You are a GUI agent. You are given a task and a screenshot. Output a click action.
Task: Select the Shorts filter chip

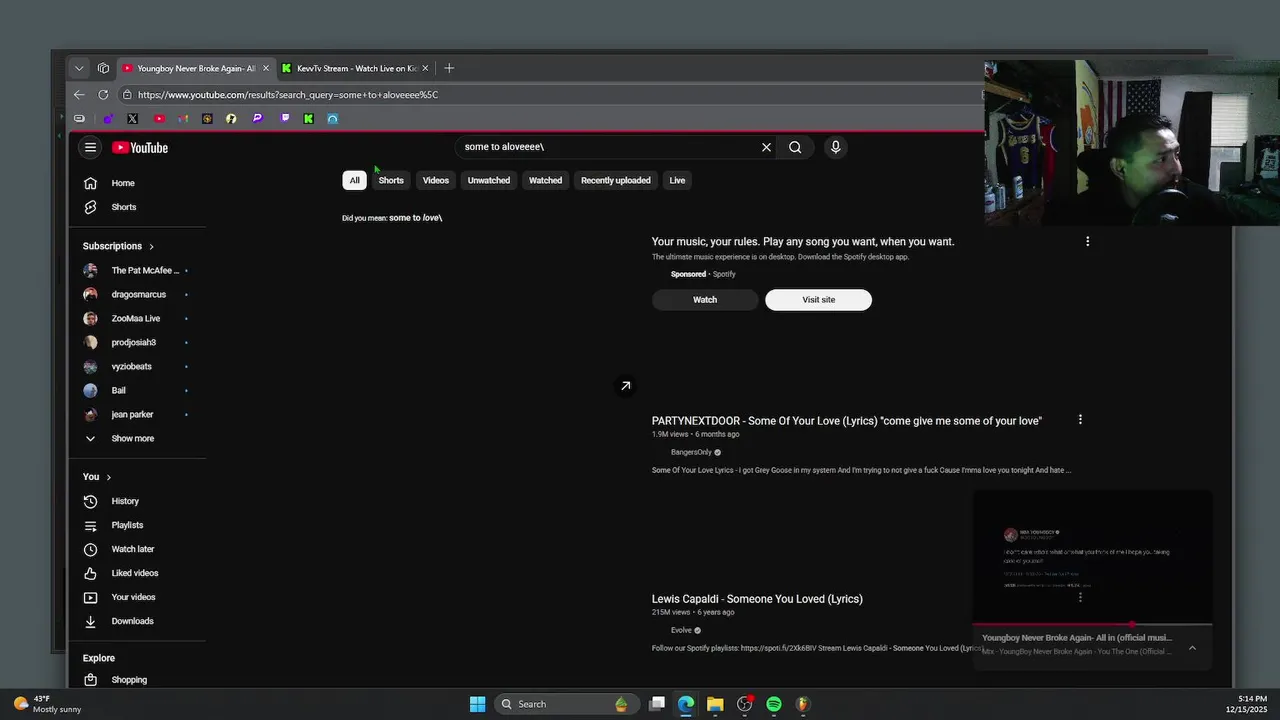coord(391,180)
